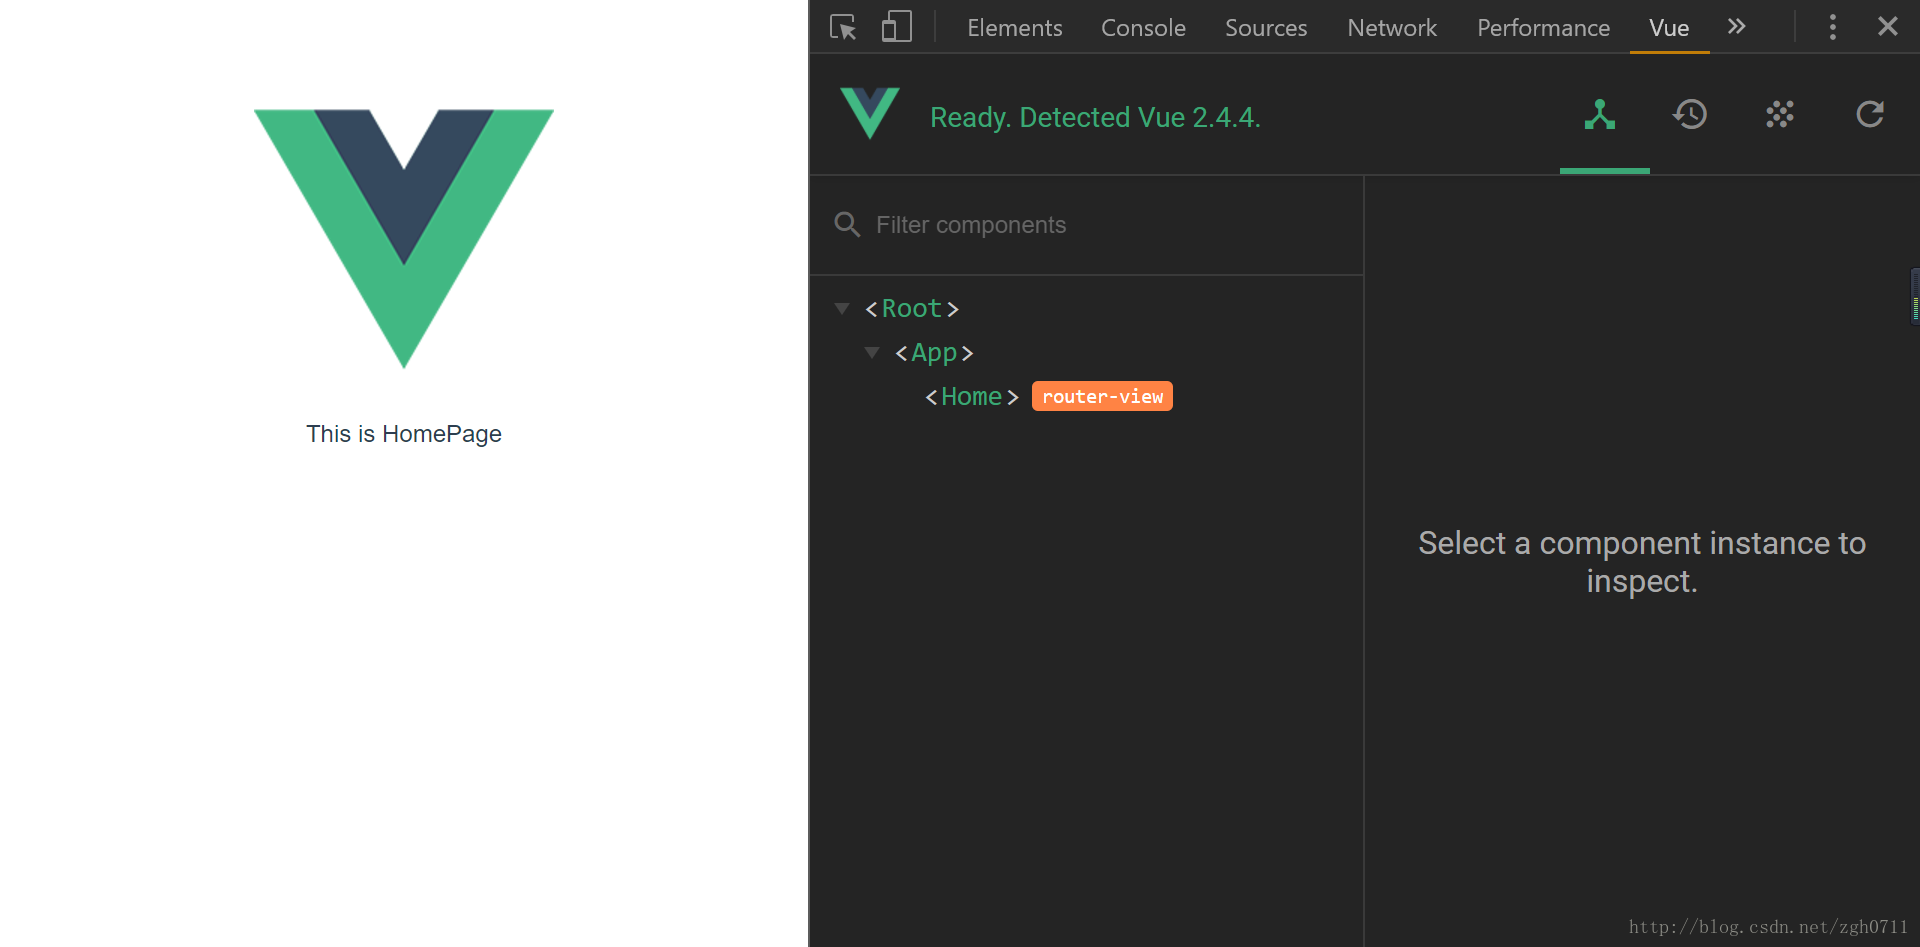Viewport: 1920px width, 947px height.
Task: Select the Root component
Action: tap(912, 309)
